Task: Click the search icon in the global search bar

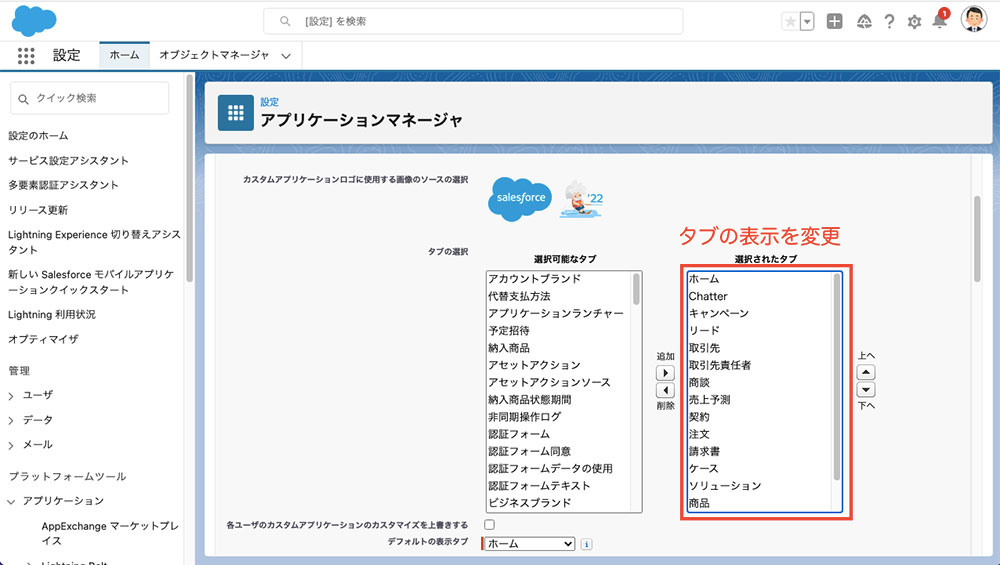Action: [285, 21]
